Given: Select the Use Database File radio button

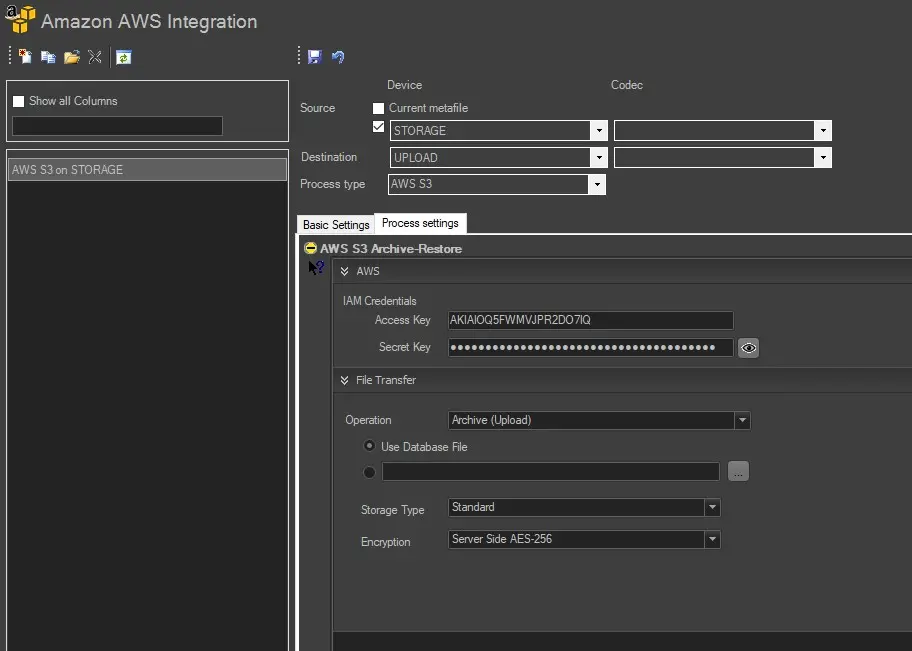Looking at the screenshot, I should click(x=370, y=446).
